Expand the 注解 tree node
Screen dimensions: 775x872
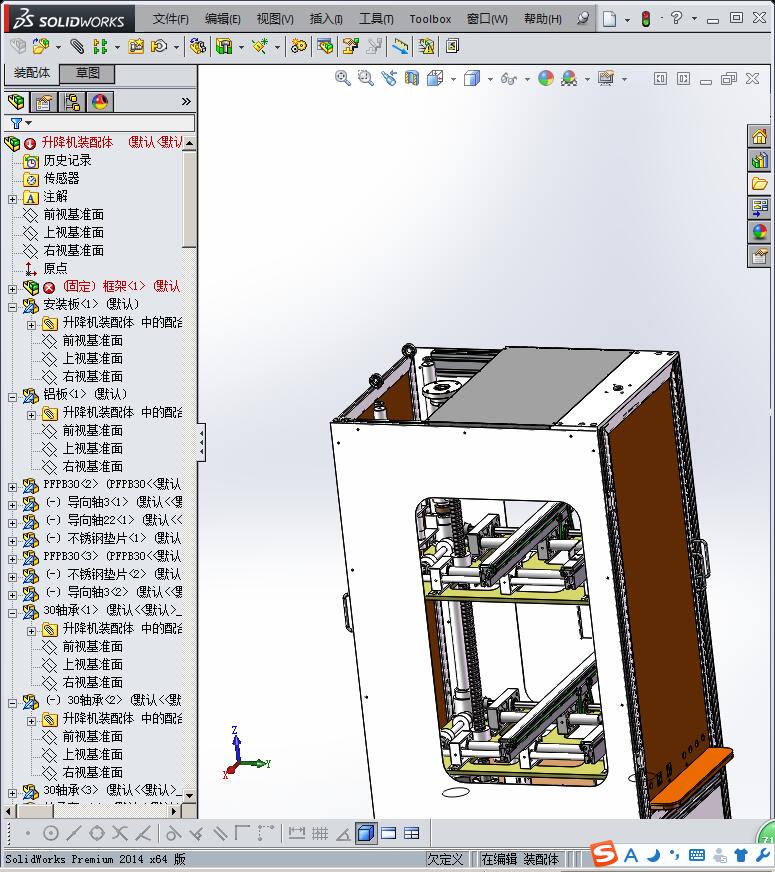[13, 199]
